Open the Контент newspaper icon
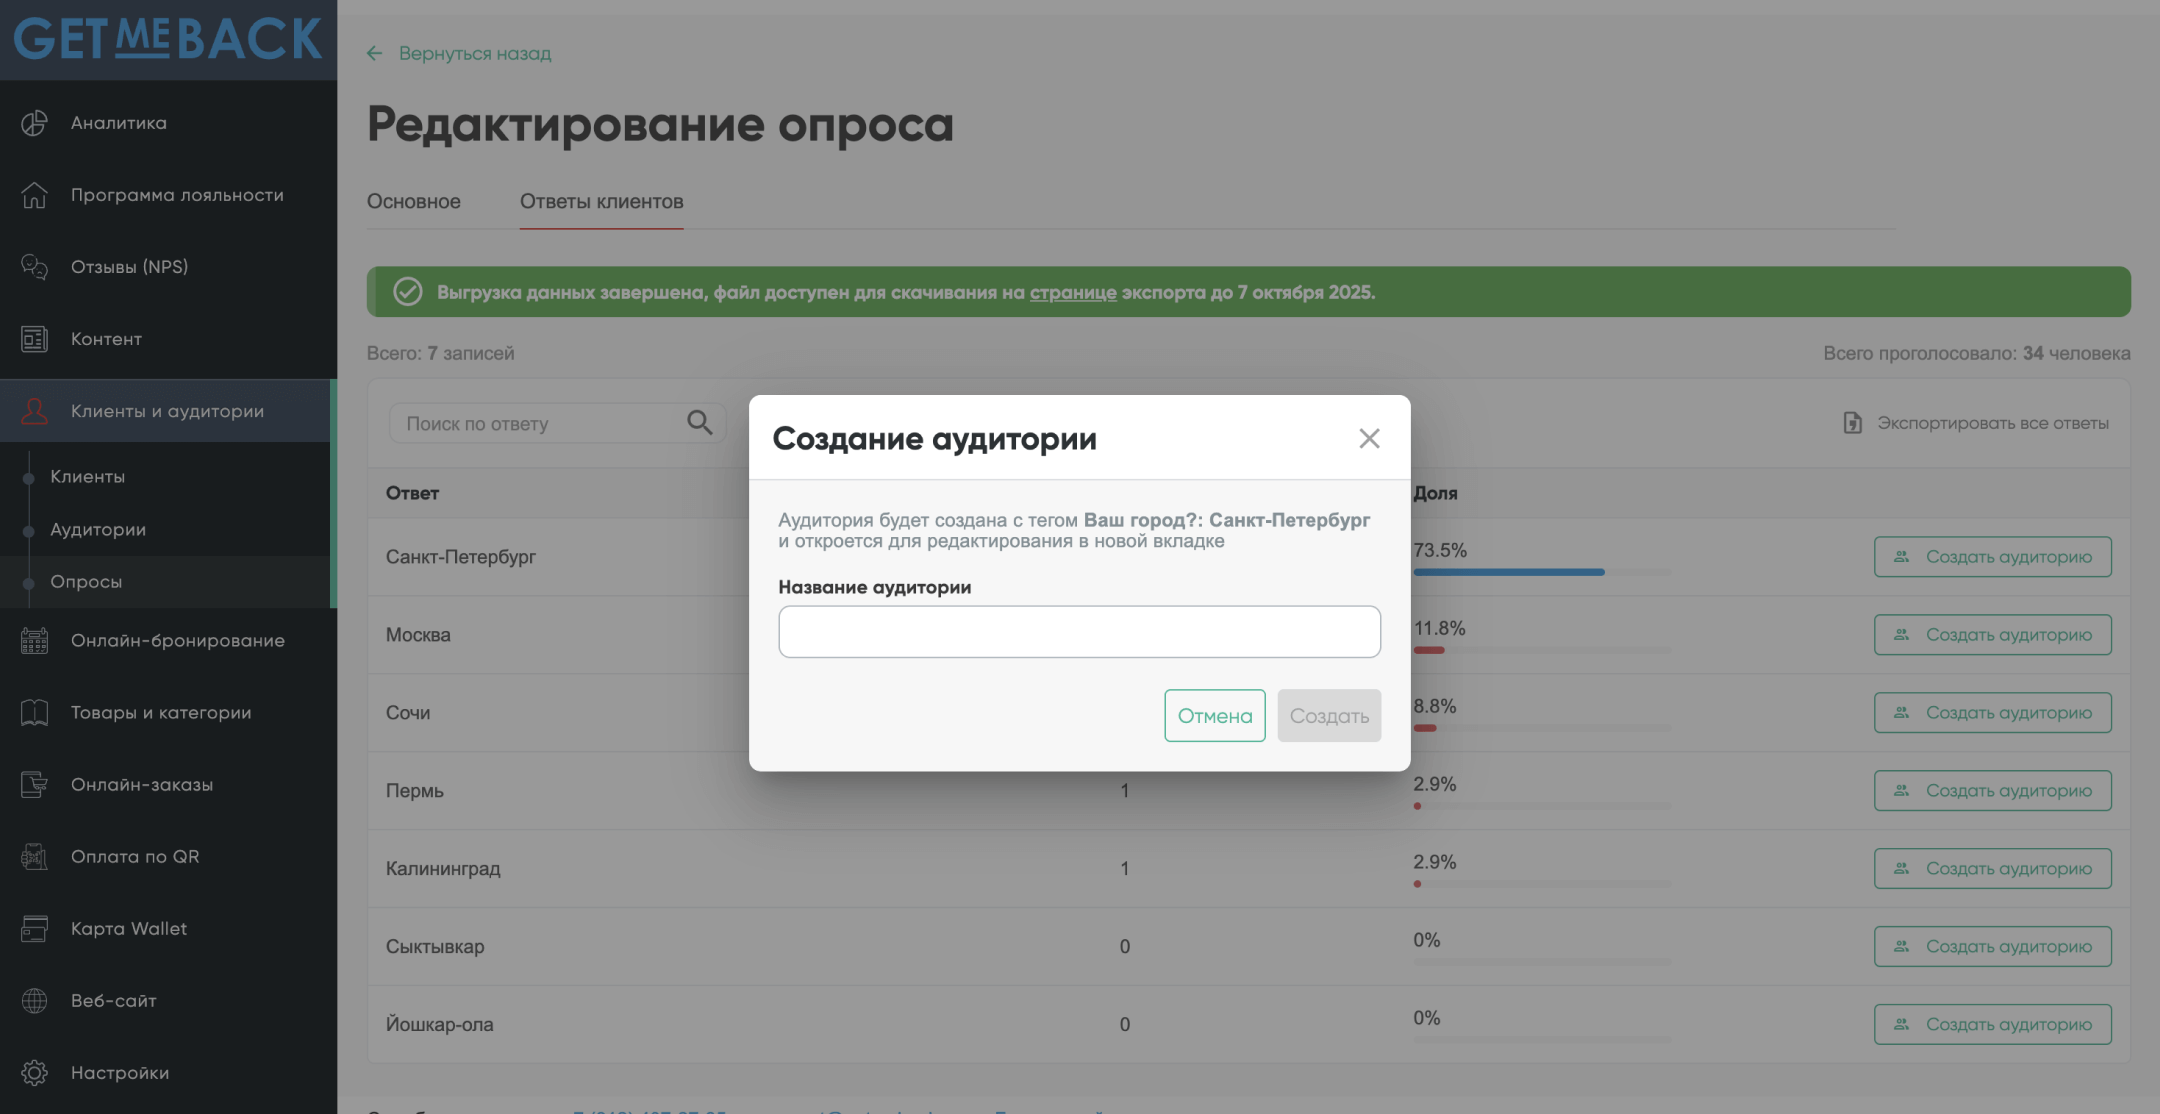2160x1114 pixels. [x=34, y=339]
